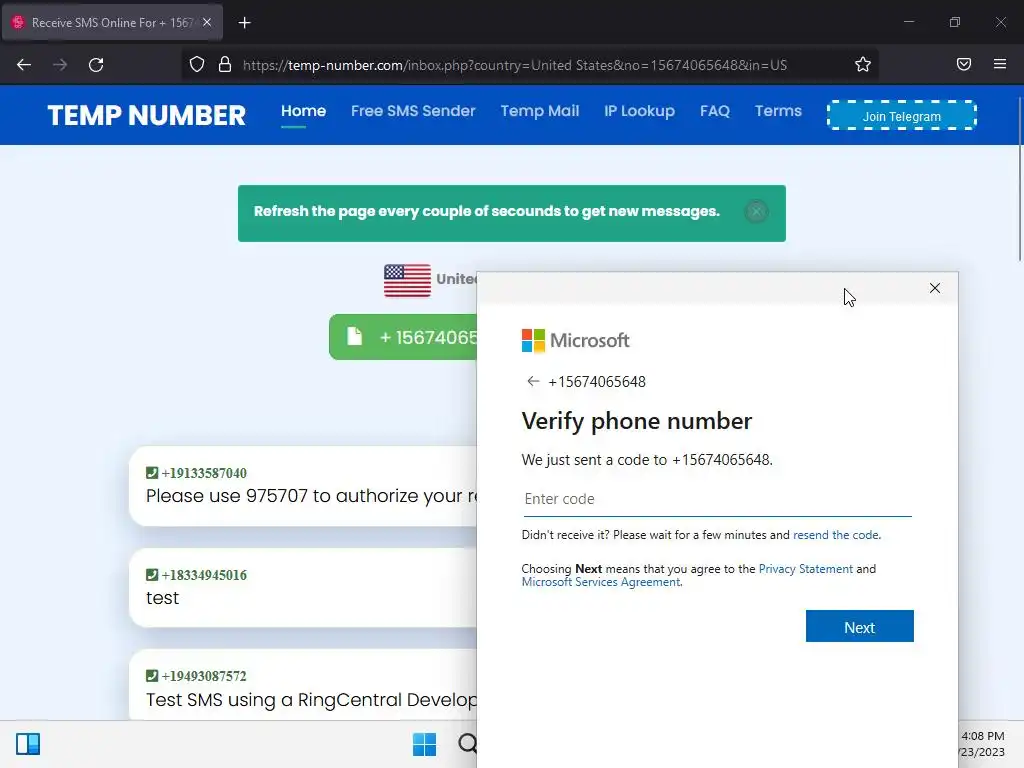Open taskbar search
The image size is (1024, 768).
[x=467, y=744]
